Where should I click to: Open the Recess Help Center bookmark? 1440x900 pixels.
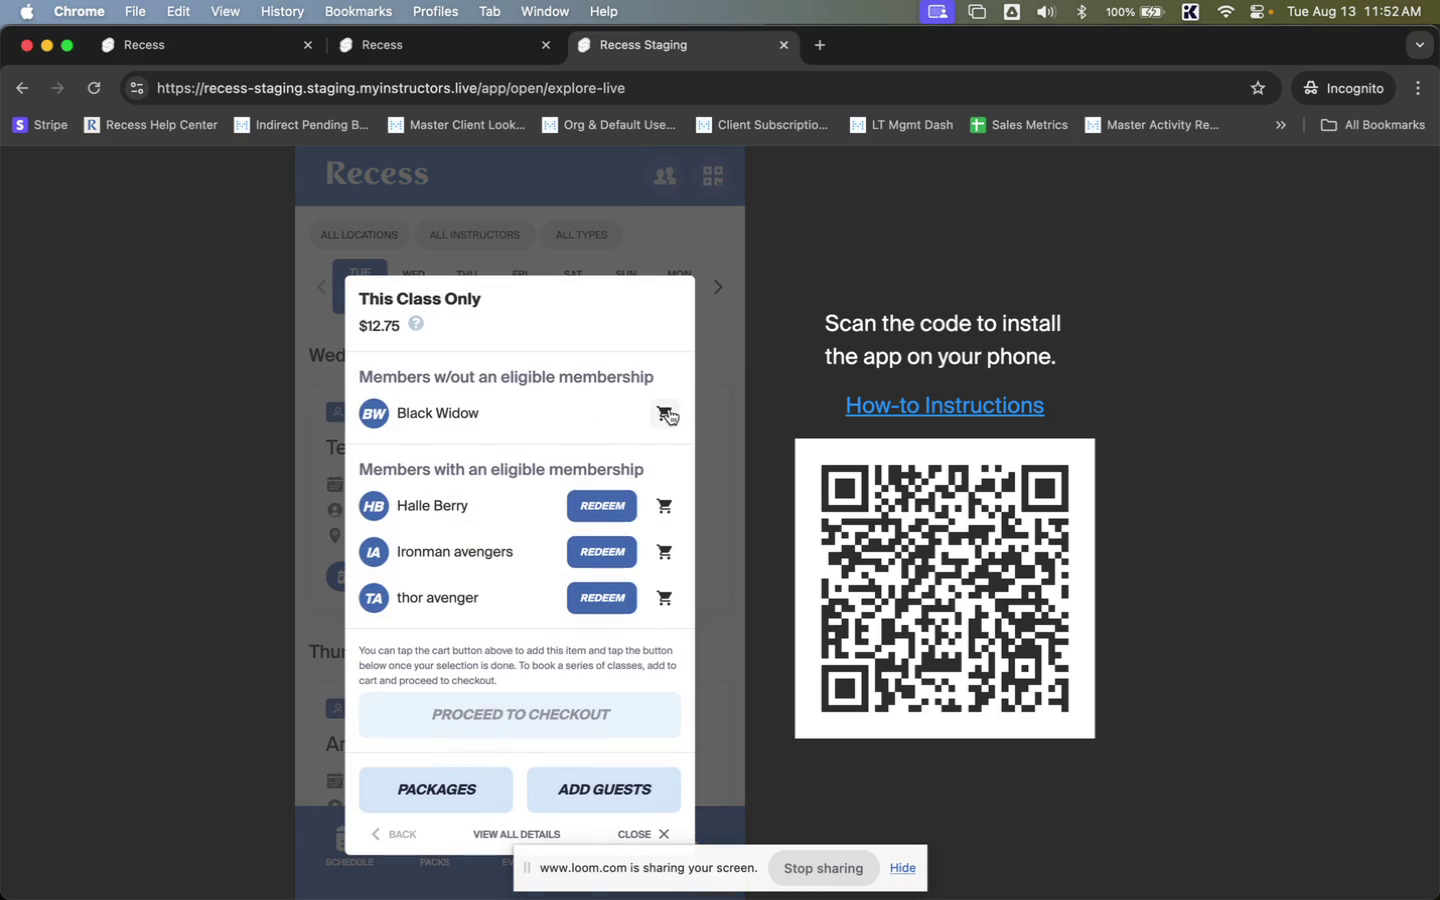tap(151, 125)
